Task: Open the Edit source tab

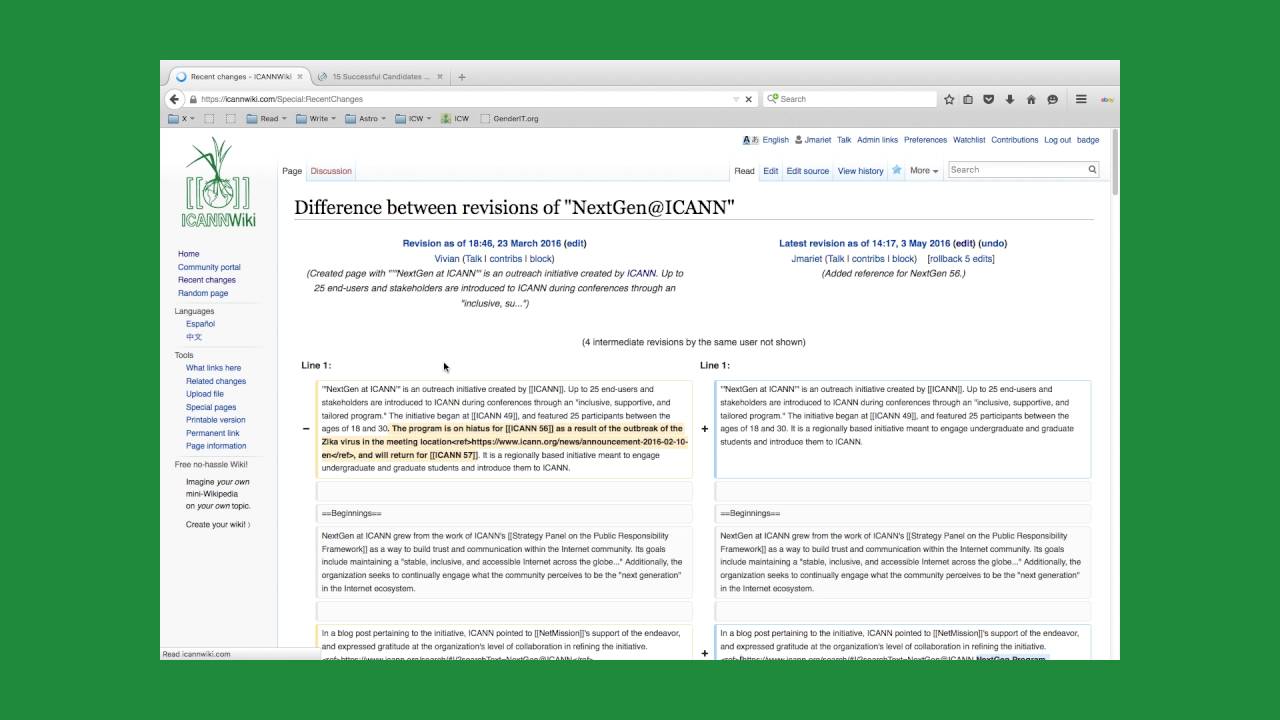Action: click(808, 171)
